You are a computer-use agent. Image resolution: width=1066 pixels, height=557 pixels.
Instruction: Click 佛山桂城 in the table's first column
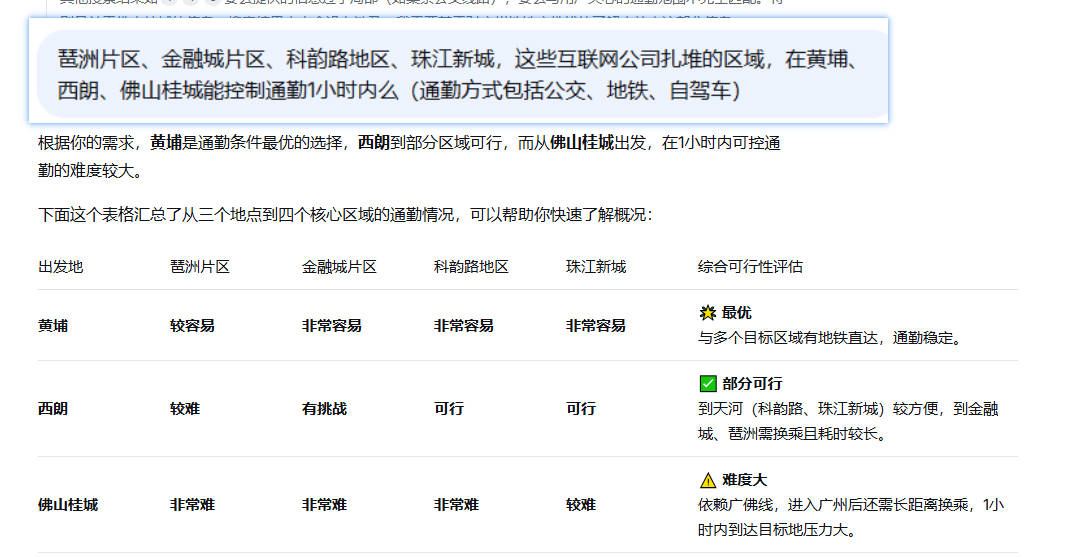[x=68, y=505]
